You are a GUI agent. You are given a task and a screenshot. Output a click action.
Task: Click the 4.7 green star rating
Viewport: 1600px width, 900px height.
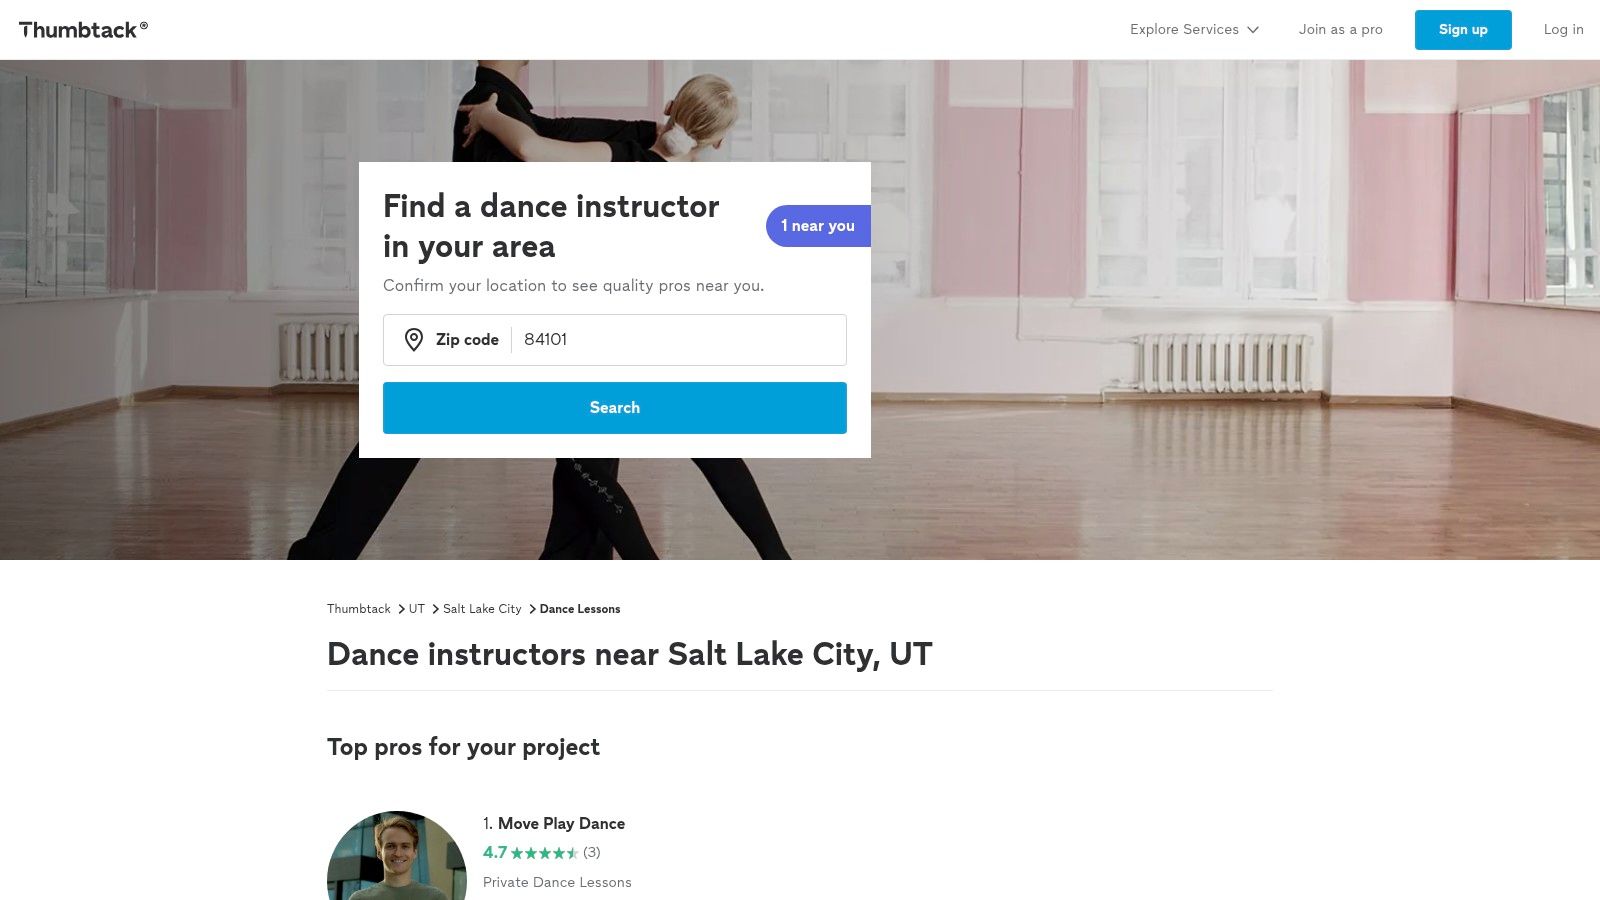point(531,853)
